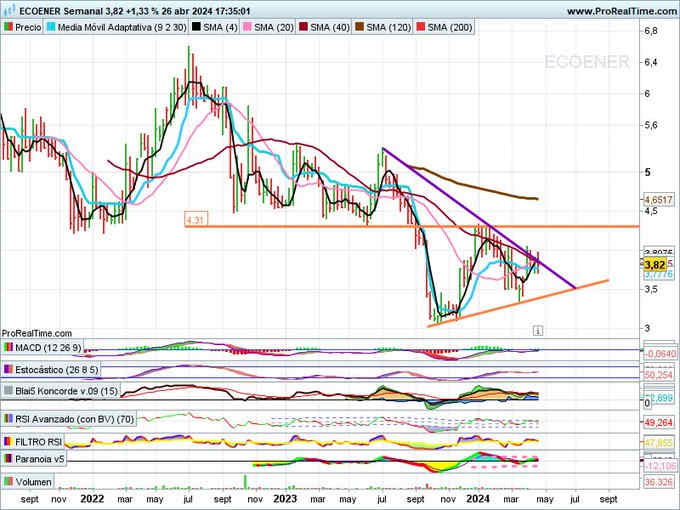Click the 4.31 horizontal line label
Screen dimensions: 680x510
pos(196,220)
